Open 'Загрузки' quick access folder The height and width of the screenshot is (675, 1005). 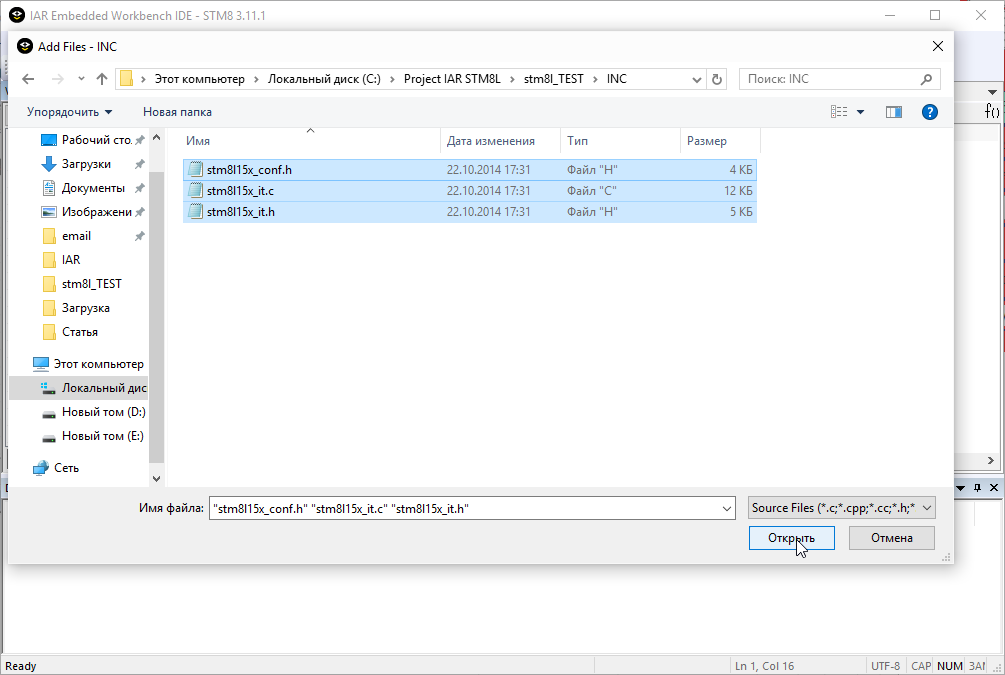tap(86, 164)
